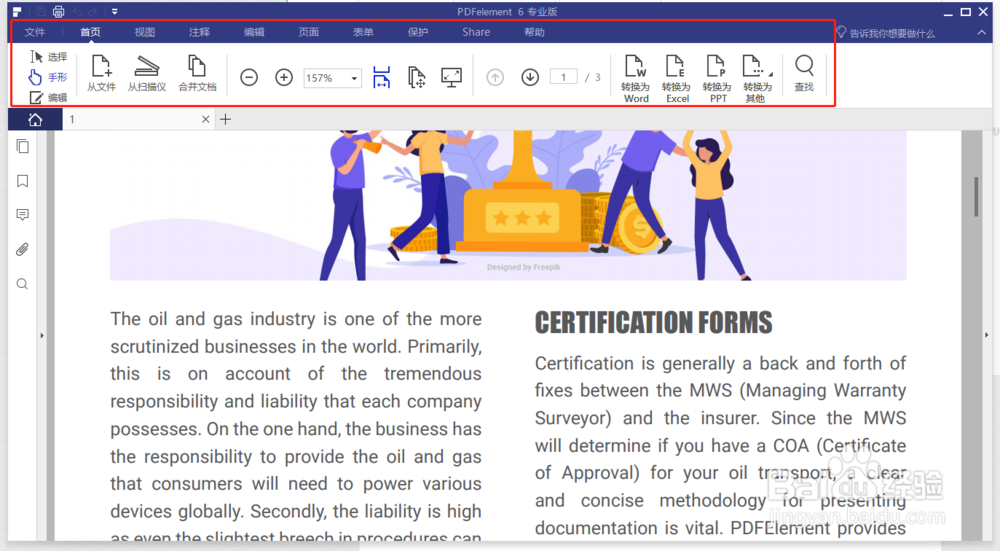Choose the 编辑 edit tool in the toolbar
The width and height of the screenshot is (1000, 551).
[x=48, y=97]
